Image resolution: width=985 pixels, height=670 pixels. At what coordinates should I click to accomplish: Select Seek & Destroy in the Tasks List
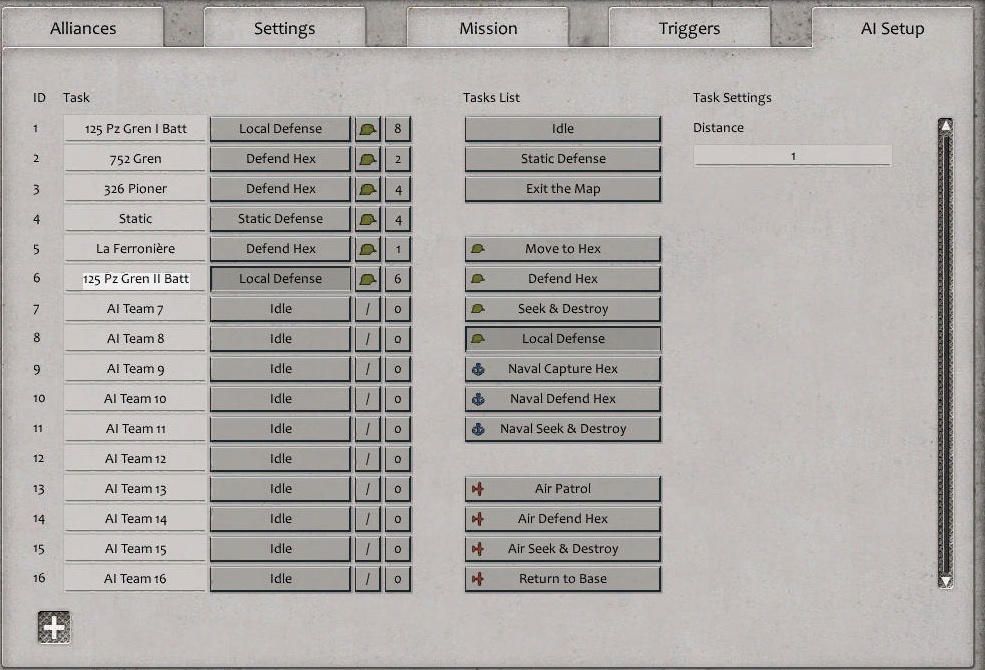coord(562,308)
